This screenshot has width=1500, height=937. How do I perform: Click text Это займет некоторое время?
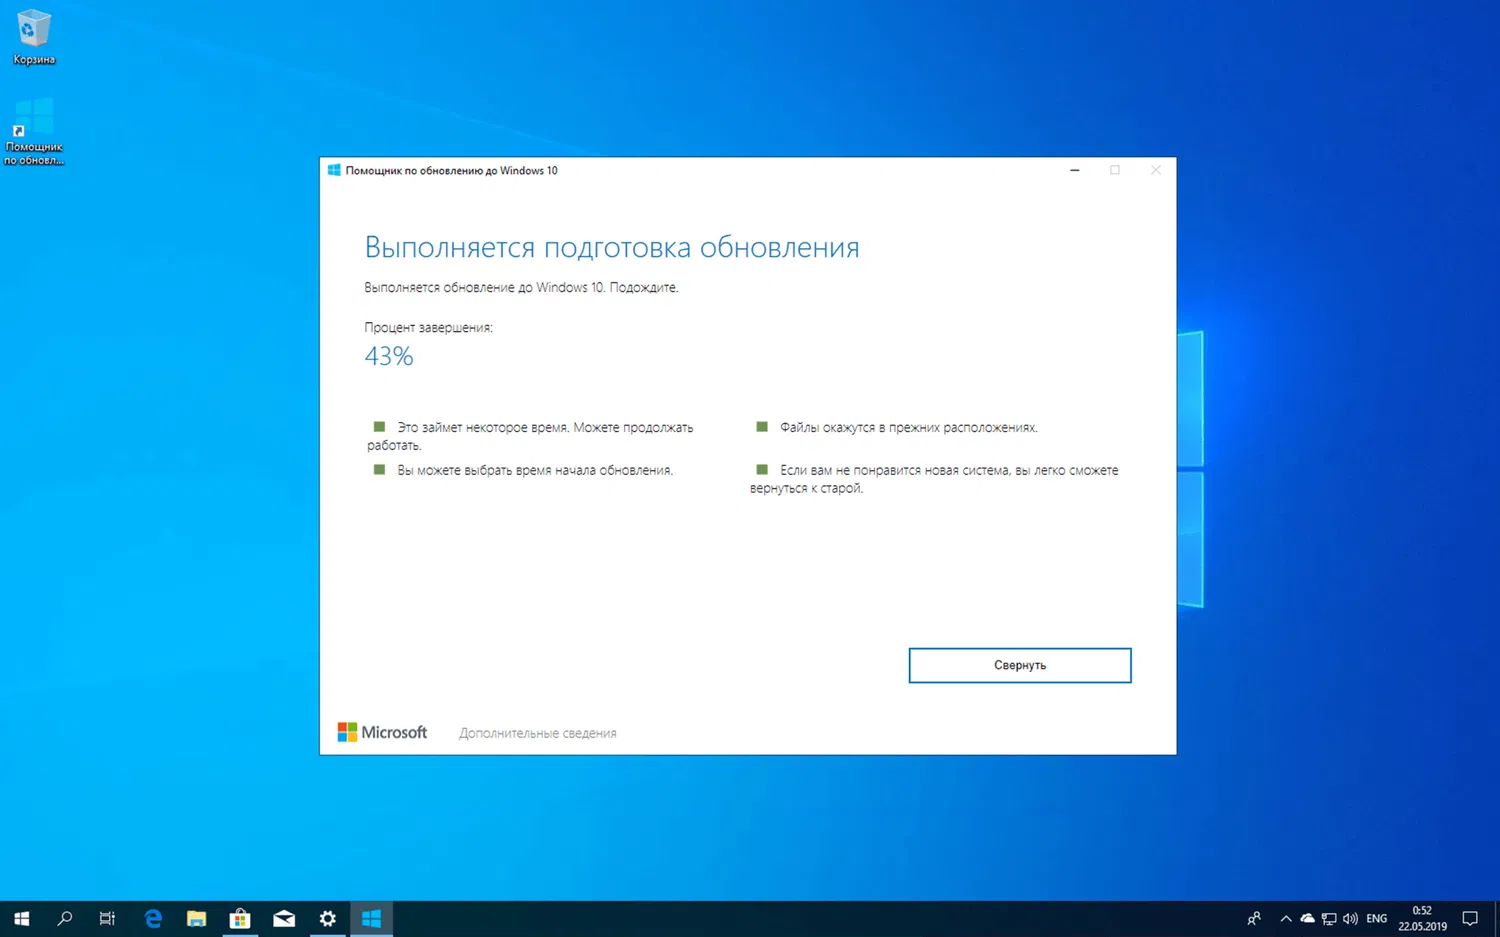click(x=483, y=427)
